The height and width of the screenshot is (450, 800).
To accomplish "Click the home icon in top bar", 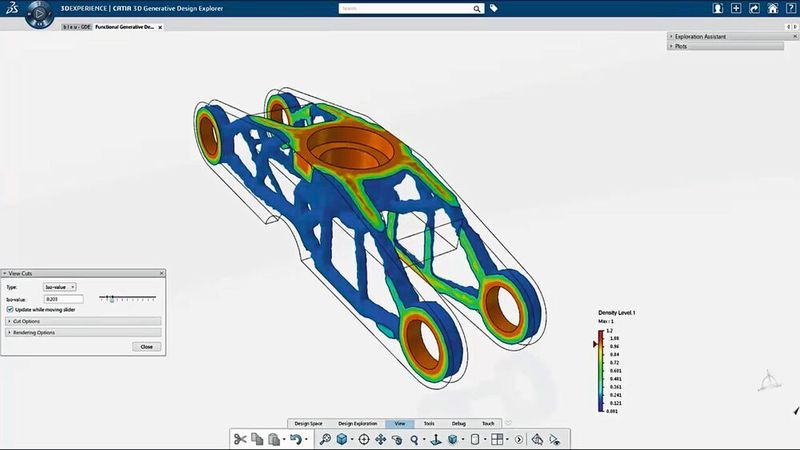I will coord(772,8).
